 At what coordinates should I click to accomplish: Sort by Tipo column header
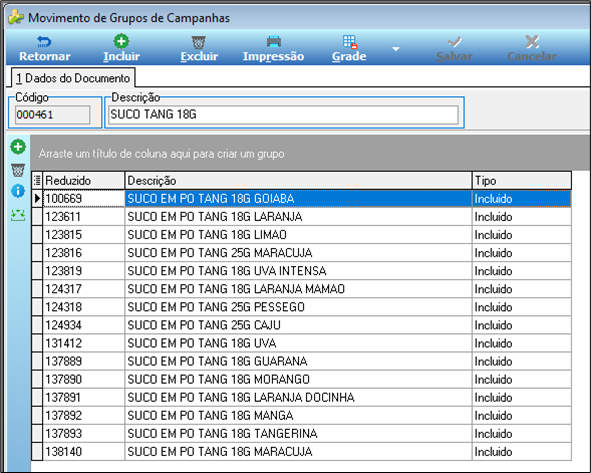coord(522,181)
